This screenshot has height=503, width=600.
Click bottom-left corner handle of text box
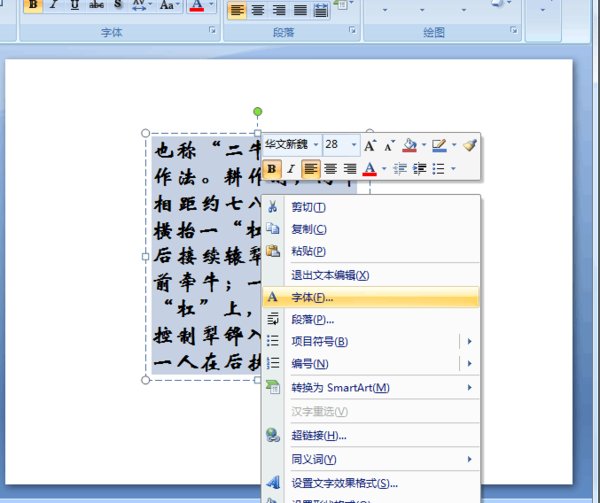[145, 380]
